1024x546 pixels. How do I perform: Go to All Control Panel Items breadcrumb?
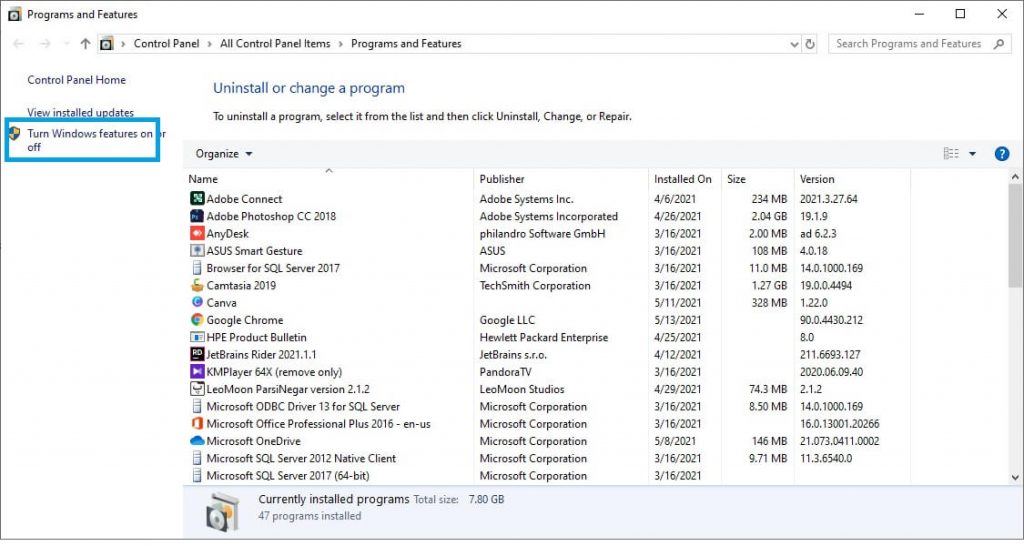coord(275,44)
